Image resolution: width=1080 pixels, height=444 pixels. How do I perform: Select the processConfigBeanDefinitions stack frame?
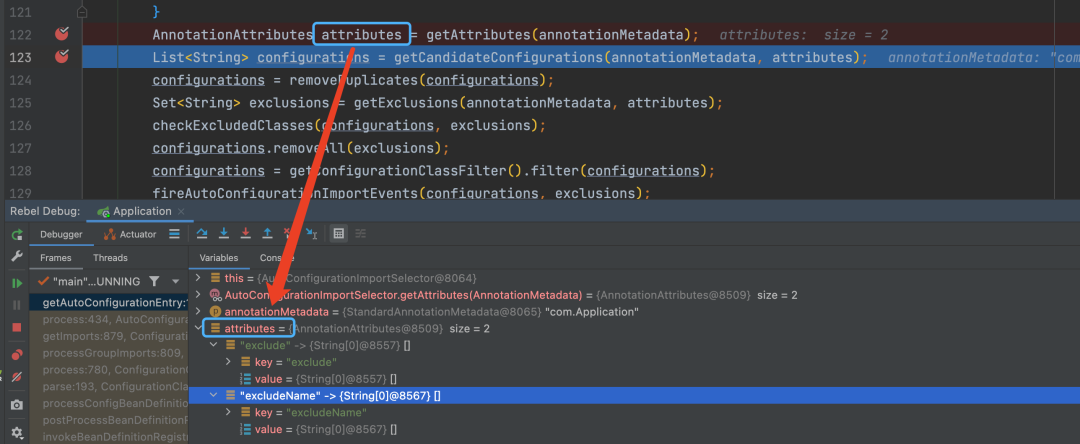[109, 403]
